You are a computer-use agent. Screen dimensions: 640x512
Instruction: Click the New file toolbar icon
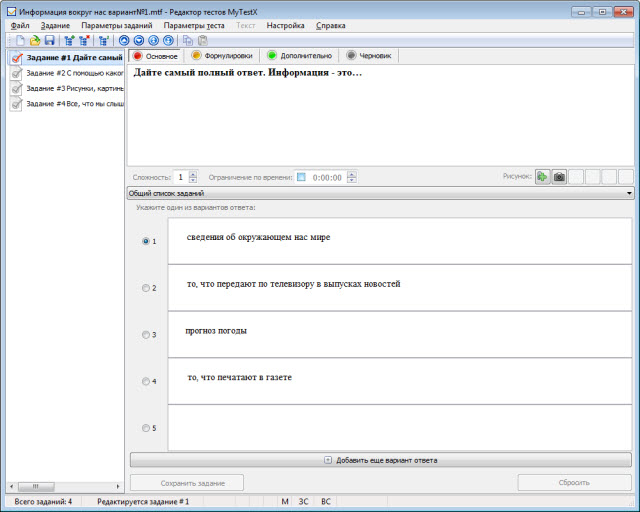19,41
